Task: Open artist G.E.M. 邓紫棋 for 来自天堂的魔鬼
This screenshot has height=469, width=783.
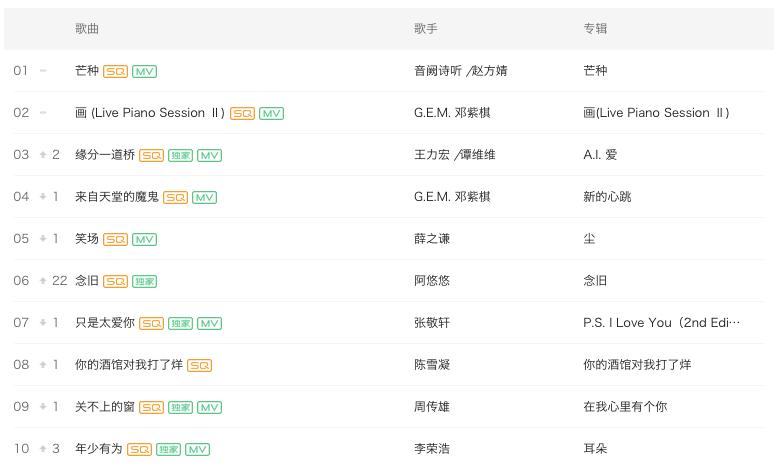Action: (x=452, y=197)
